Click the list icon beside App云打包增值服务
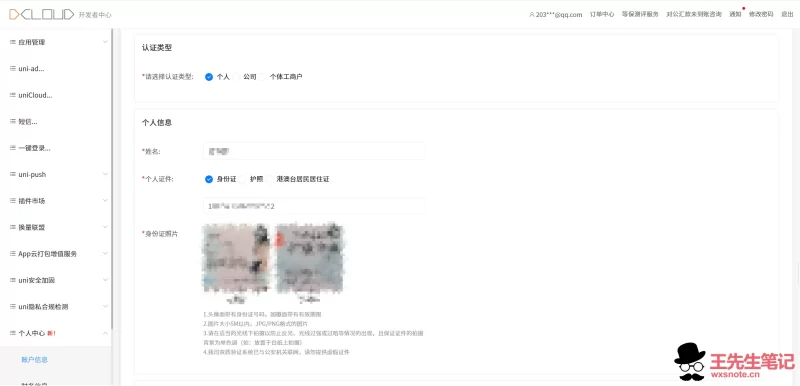 pyautogui.click(x=13, y=253)
